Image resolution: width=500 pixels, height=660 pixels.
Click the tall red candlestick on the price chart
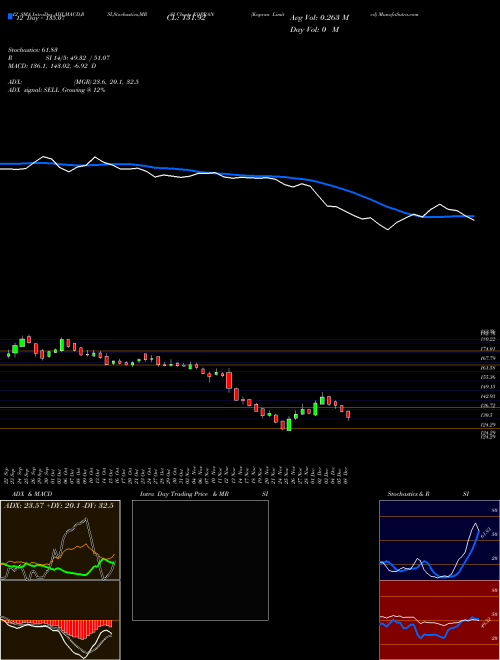229,380
